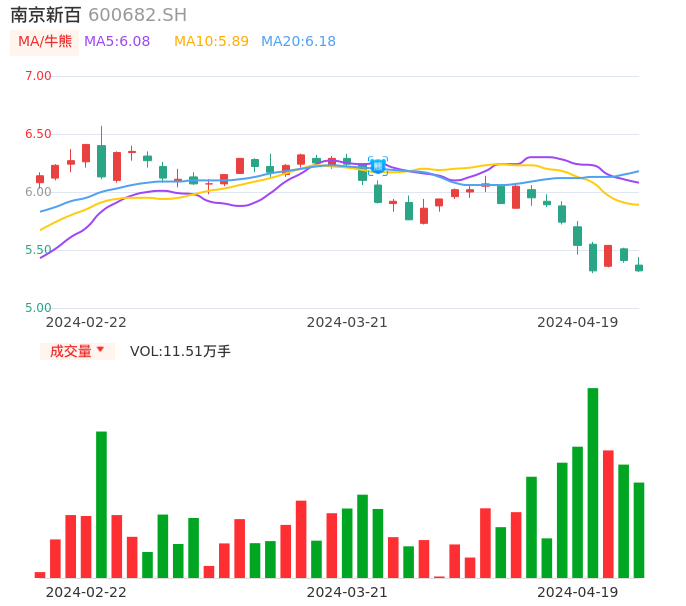
Task: Click the 6.50 price axis label
Action: [x=38, y=134]
